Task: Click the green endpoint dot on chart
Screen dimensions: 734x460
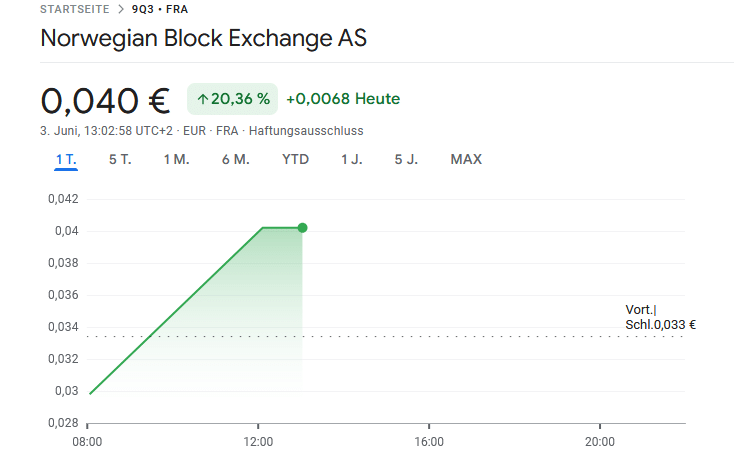Action: (x=302, y=228)
